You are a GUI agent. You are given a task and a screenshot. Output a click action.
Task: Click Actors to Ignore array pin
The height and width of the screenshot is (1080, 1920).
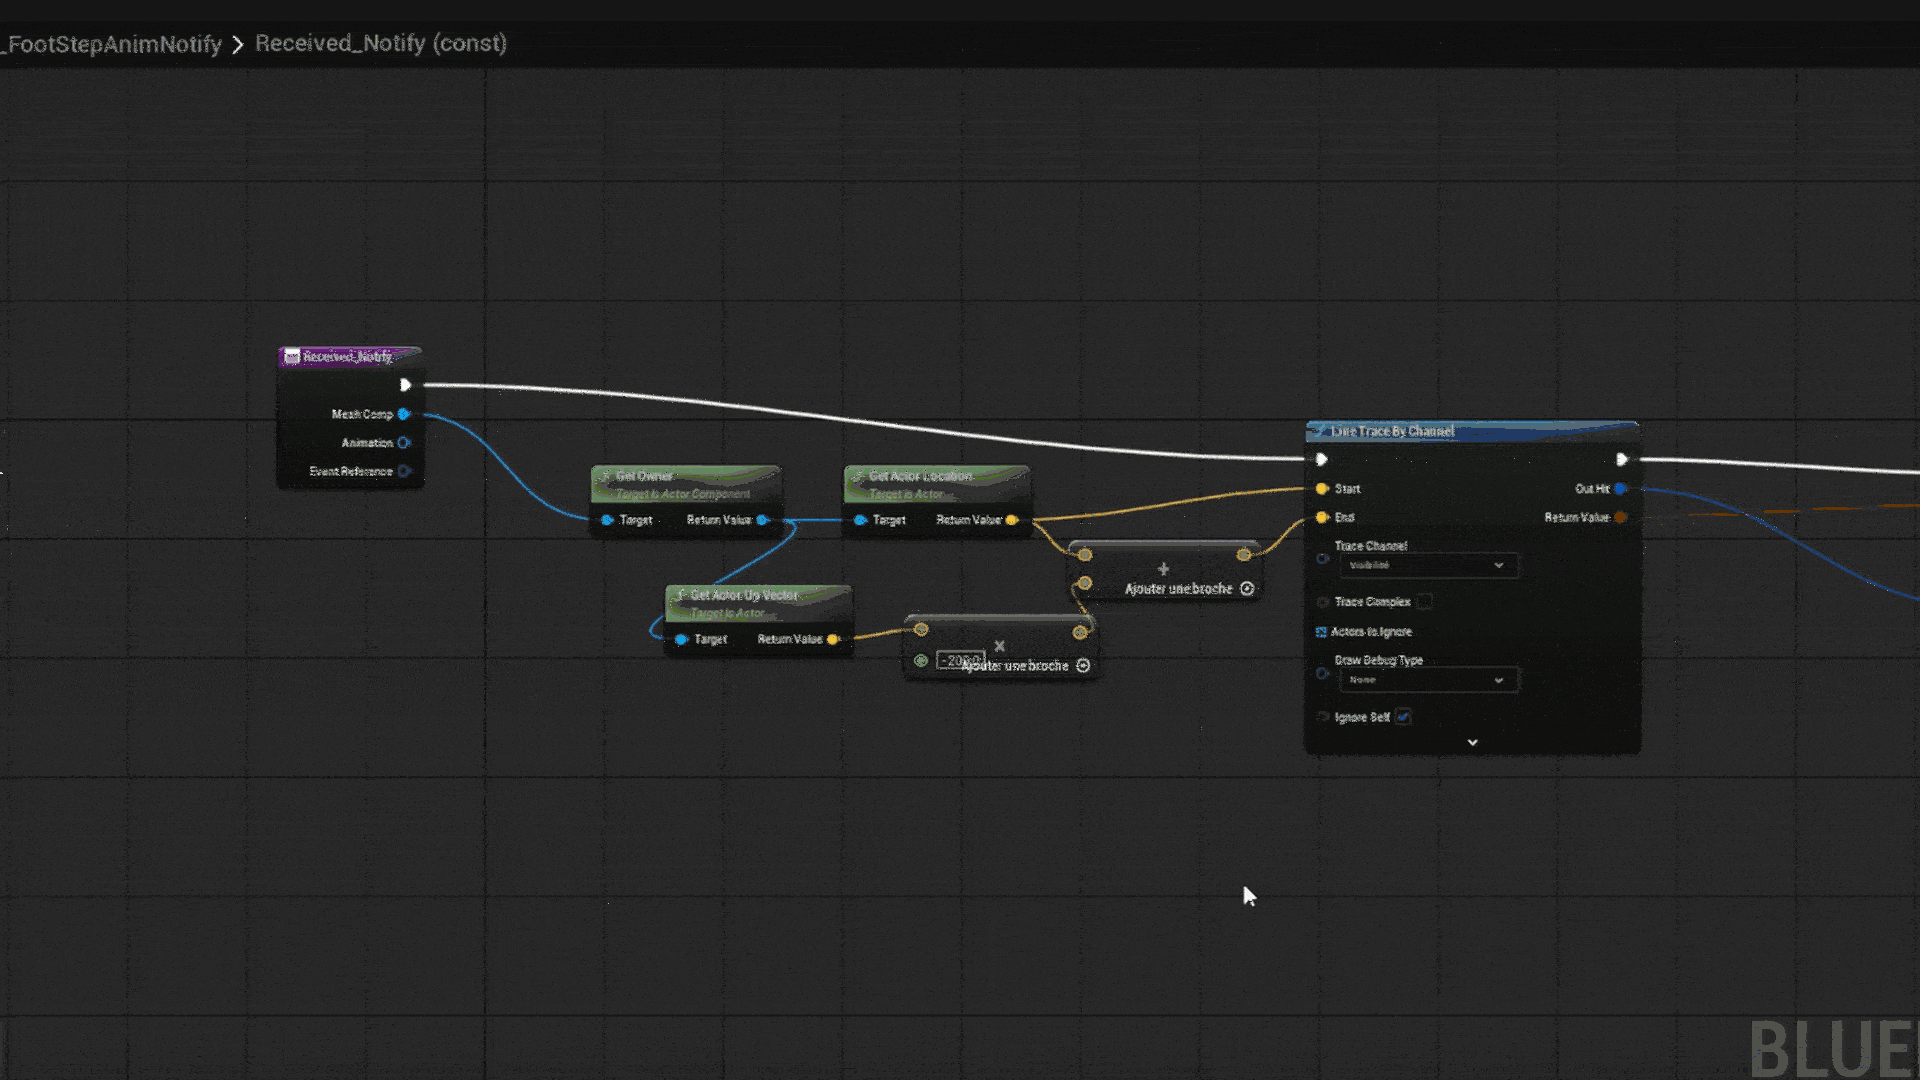pyautogui.click(x=1321, y=632)
